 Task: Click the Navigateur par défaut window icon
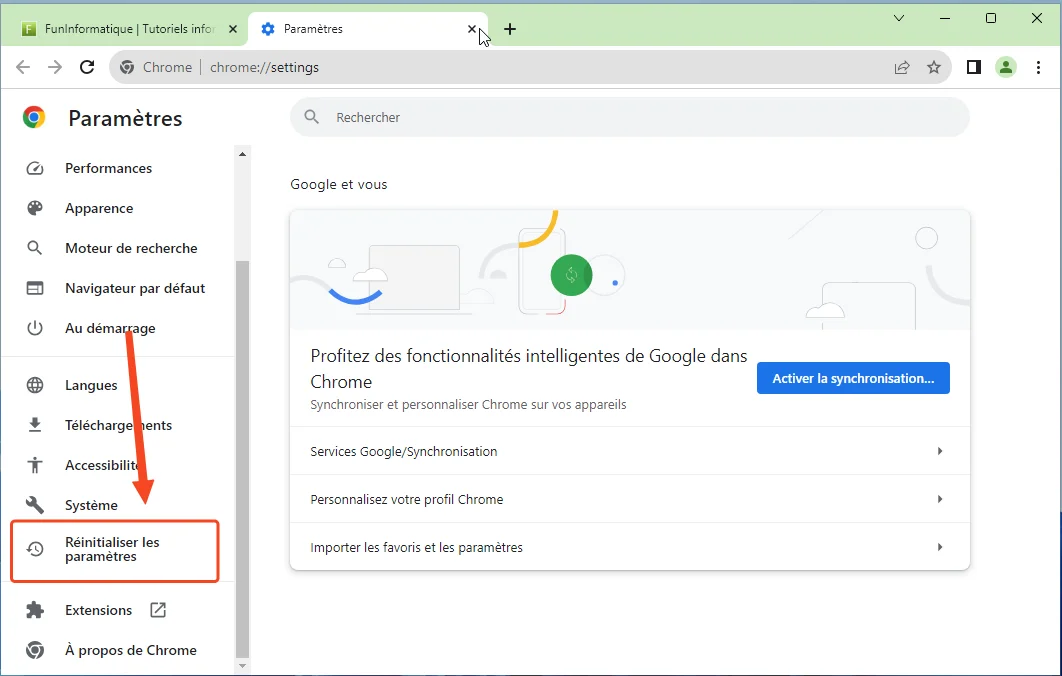click(35, 288)
